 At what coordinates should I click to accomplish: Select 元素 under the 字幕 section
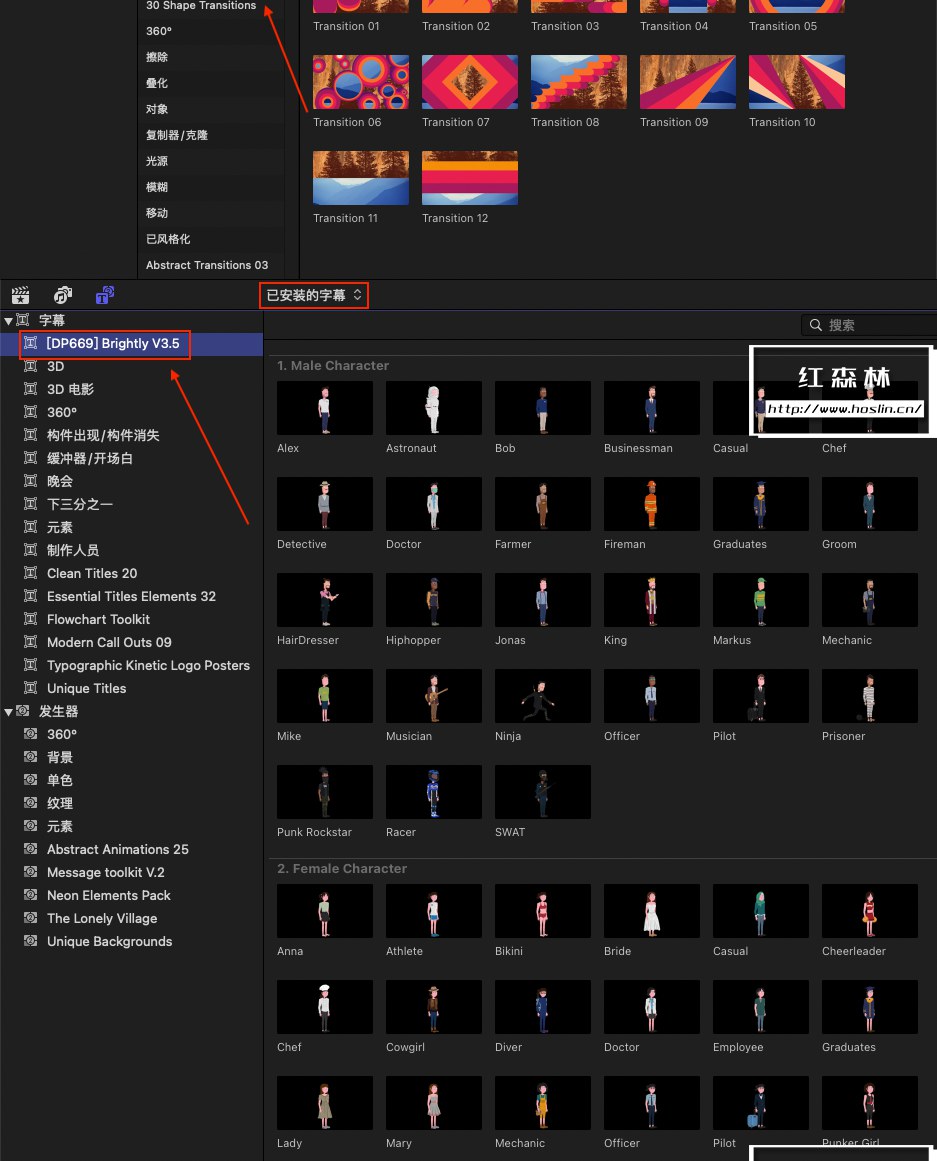131,527
